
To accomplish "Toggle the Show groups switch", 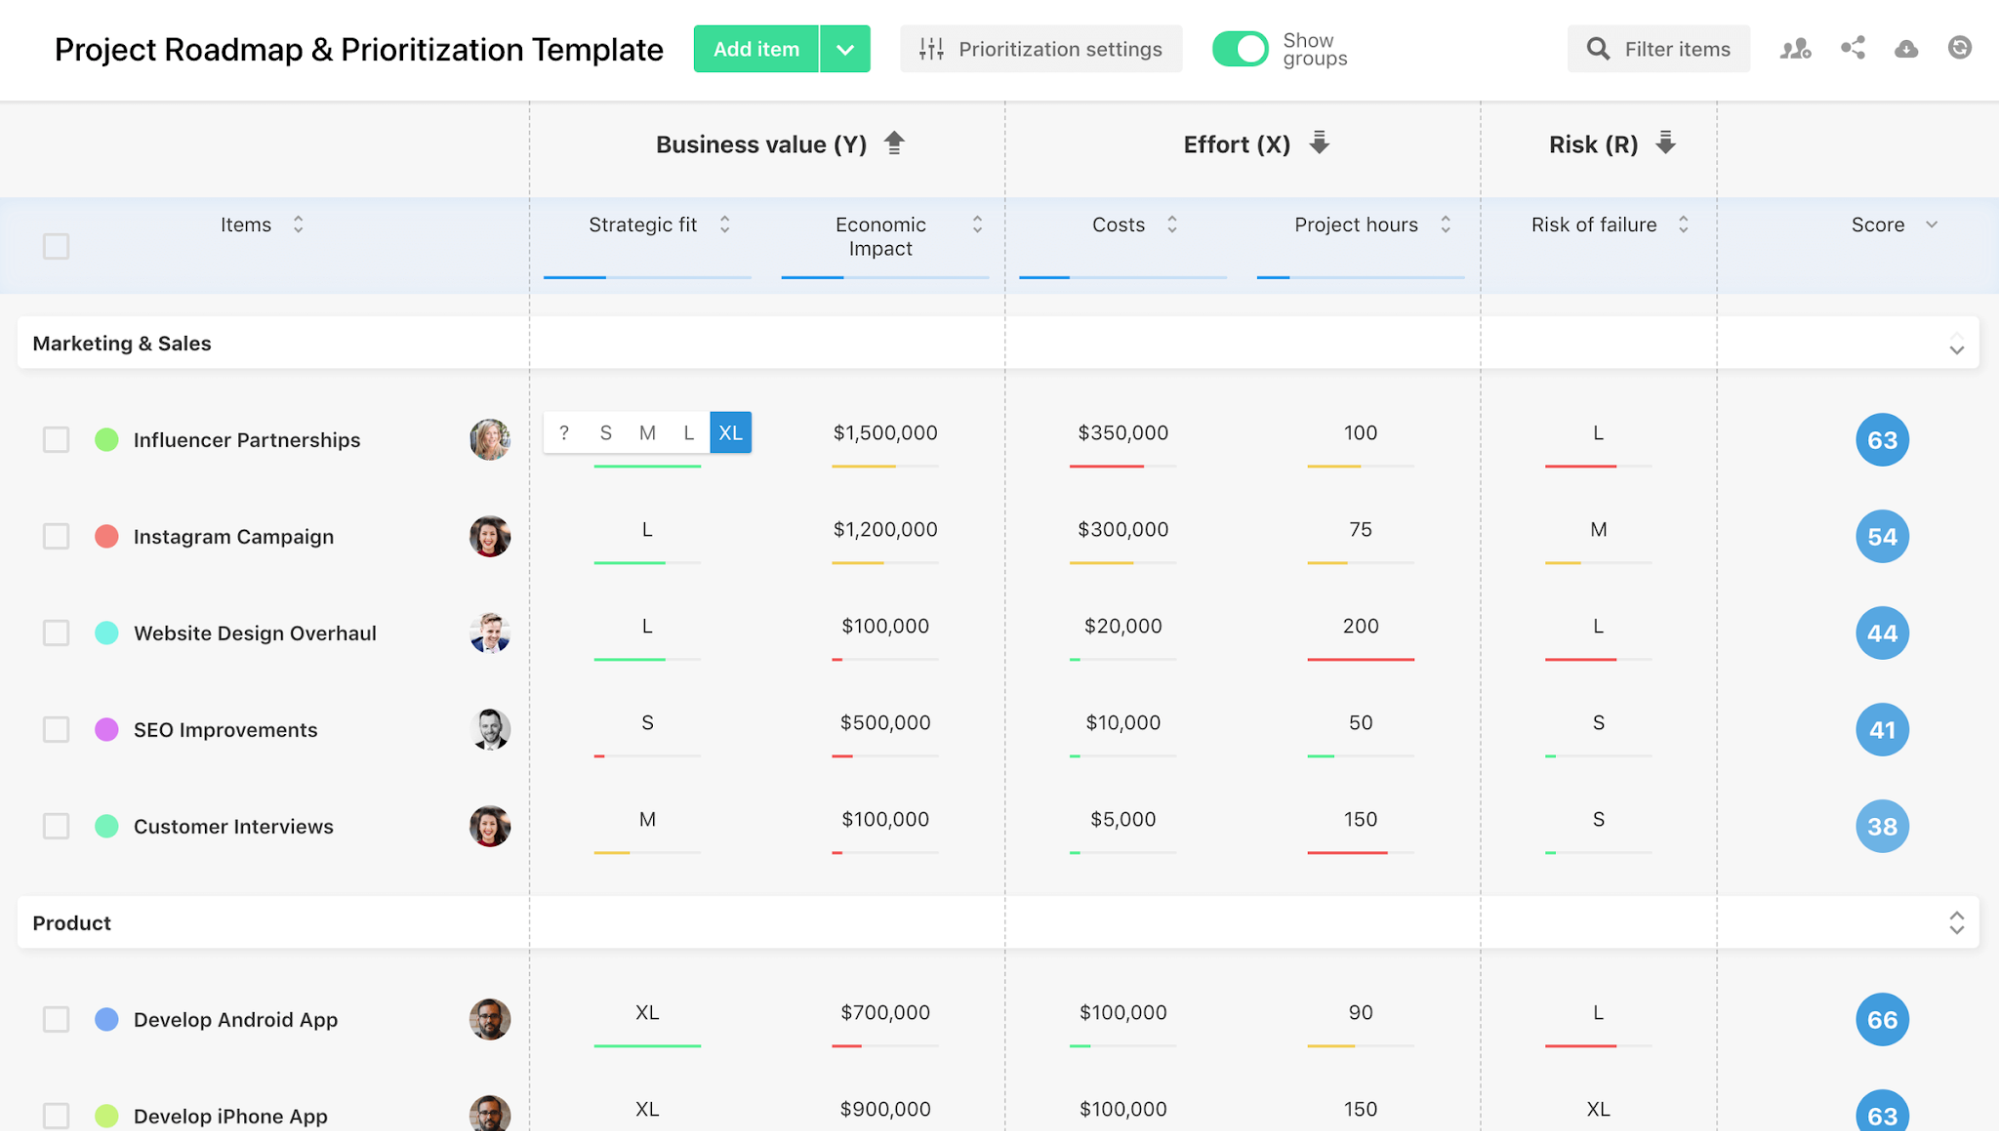I will (x=1240, y=48).
